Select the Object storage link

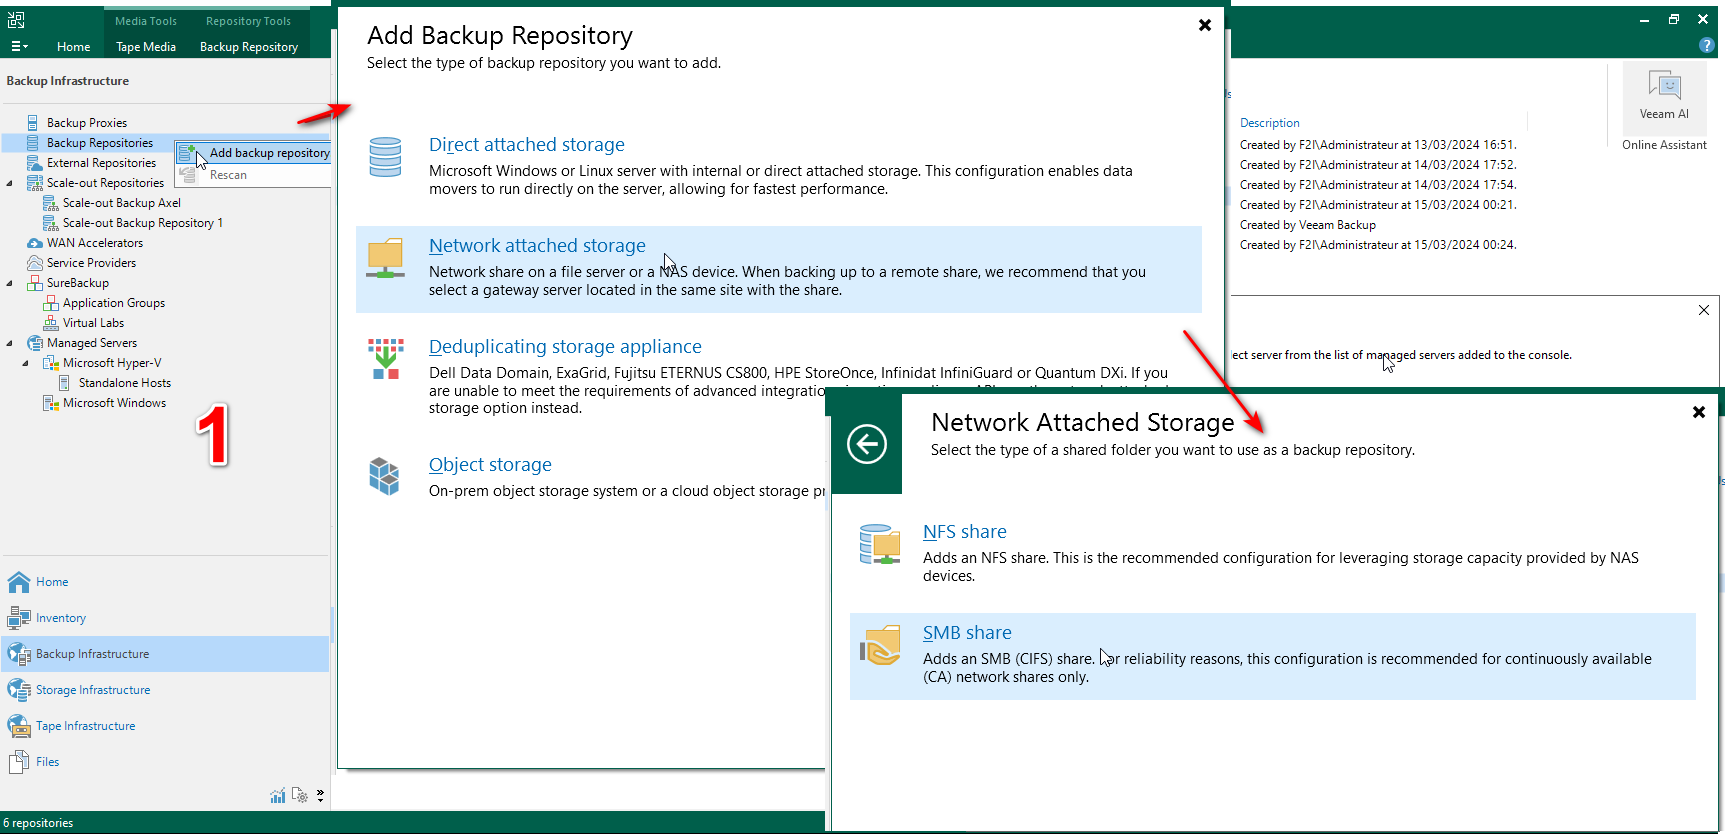[490, 465]
